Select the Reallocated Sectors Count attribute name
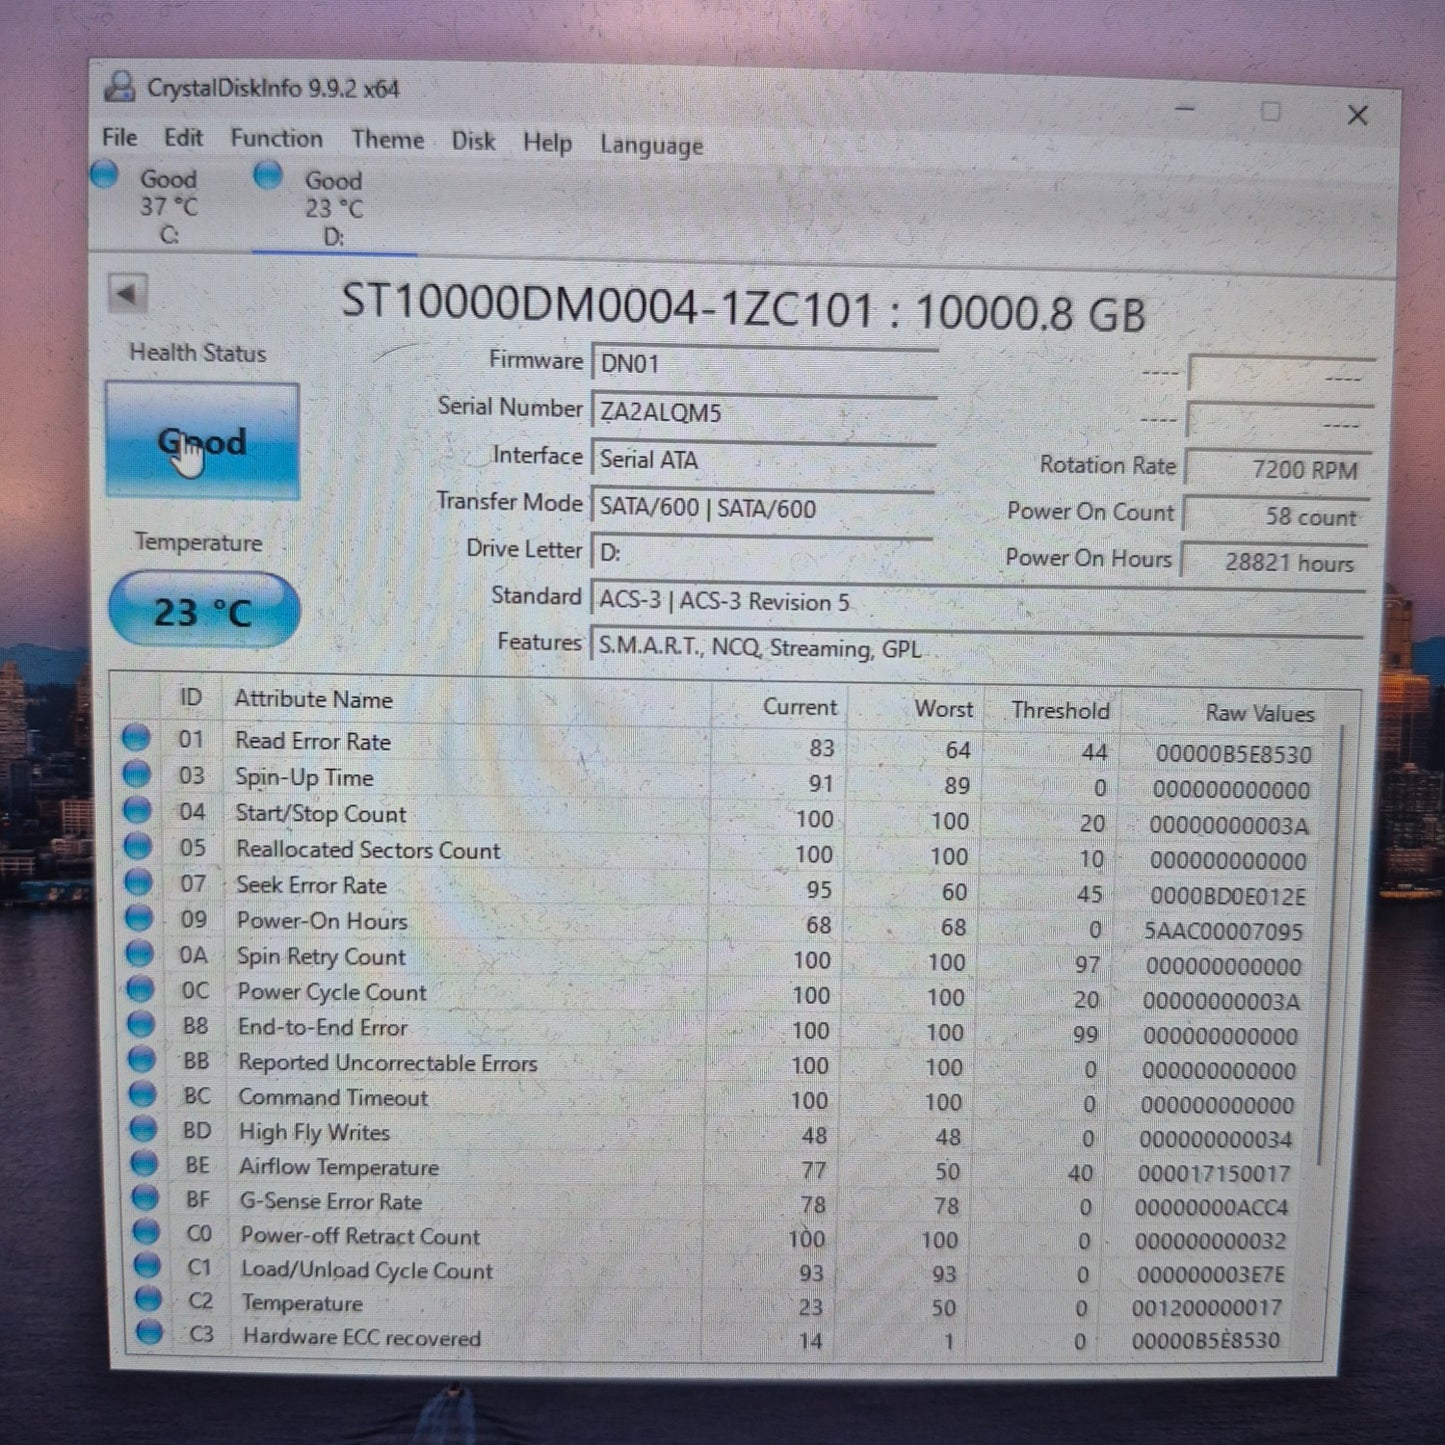 coord(368,850)
